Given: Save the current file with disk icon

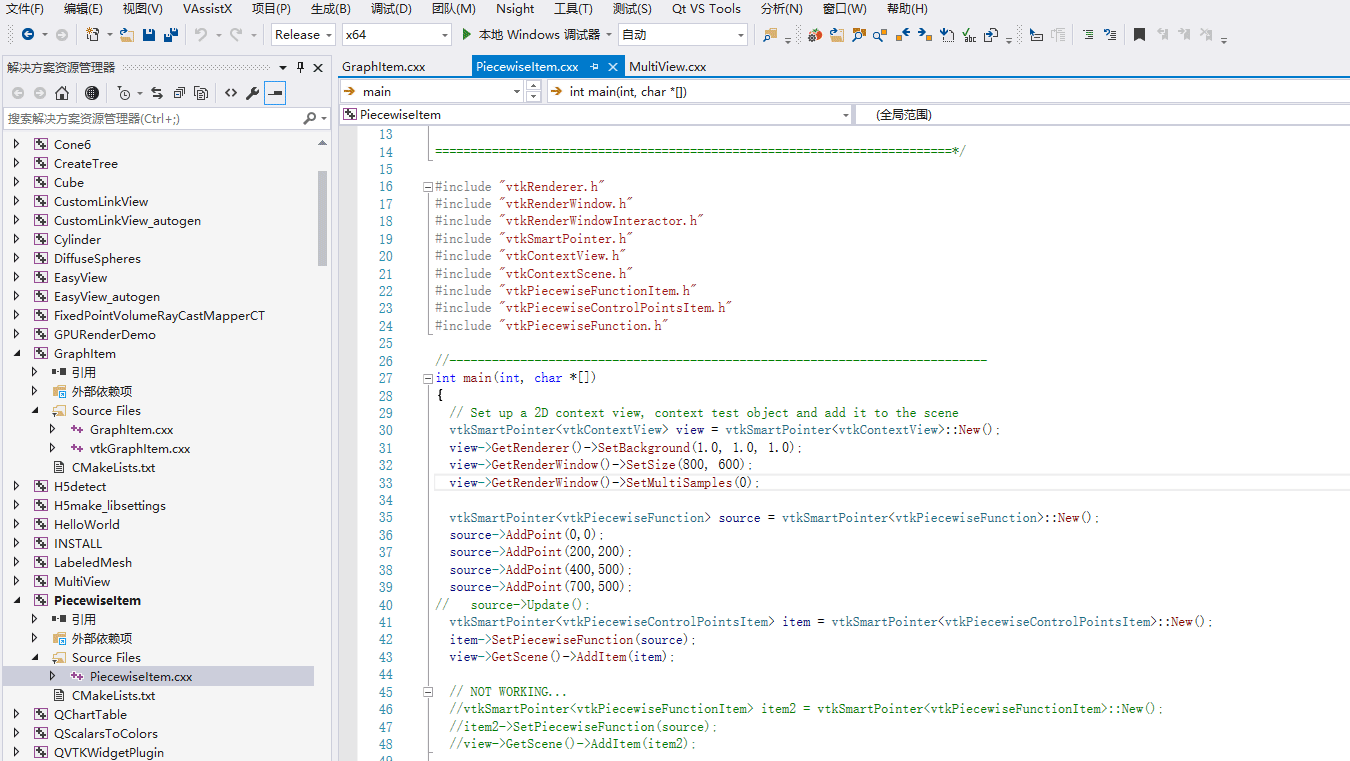Looking at the screenshot, I should point(149,34).
